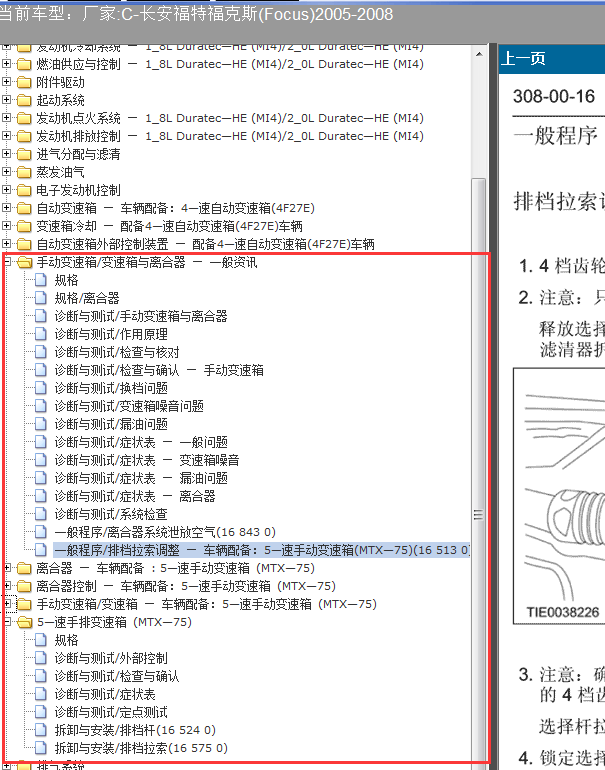
Task: Expand the 起动系统 folder node
Action: (x=6, y=100)
